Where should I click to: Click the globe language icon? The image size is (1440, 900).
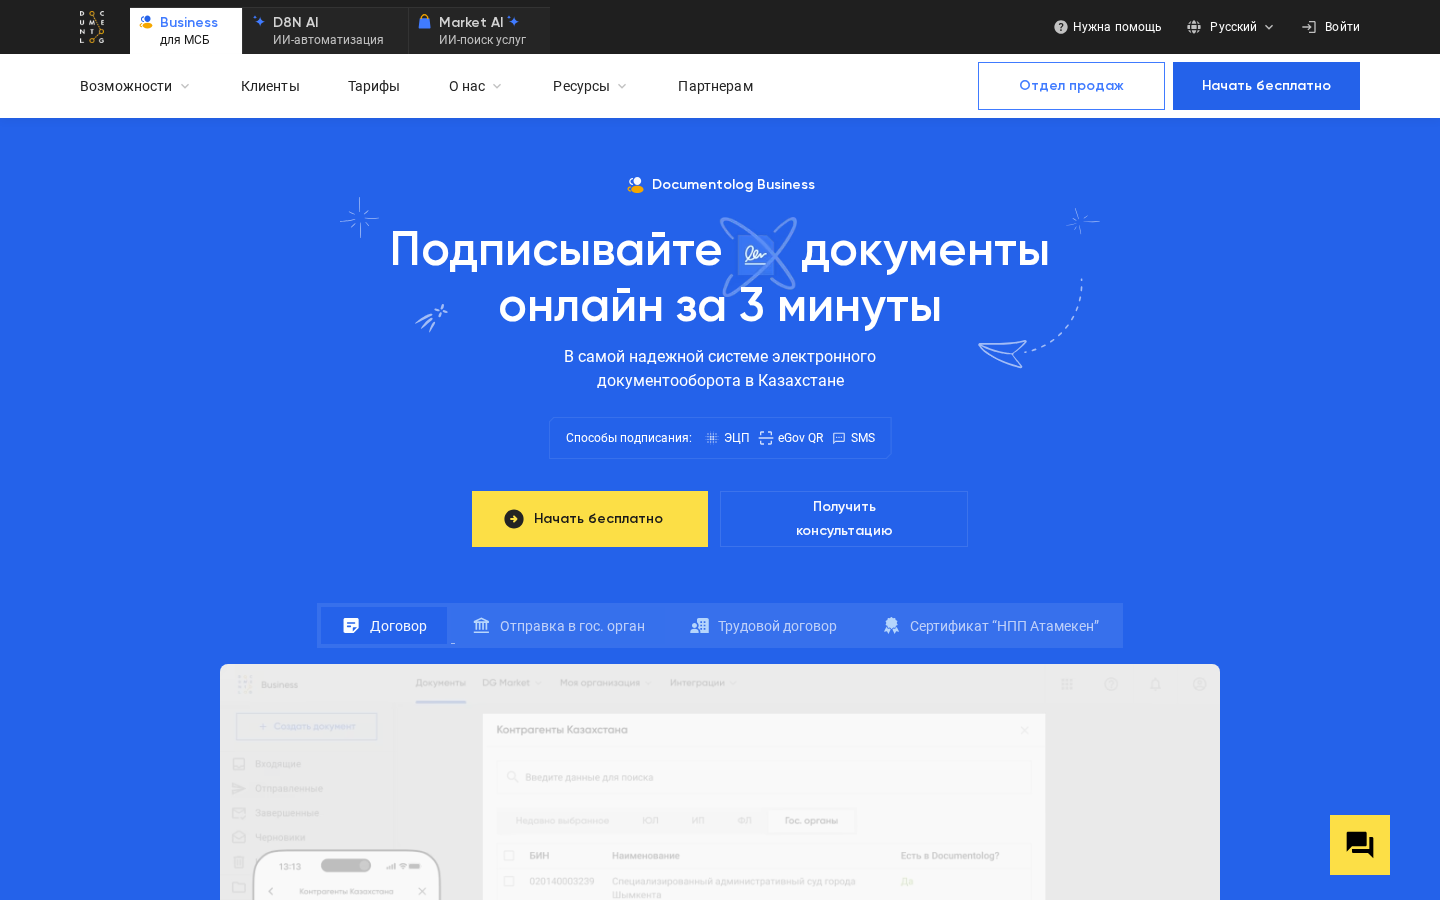click(1194, 27)
